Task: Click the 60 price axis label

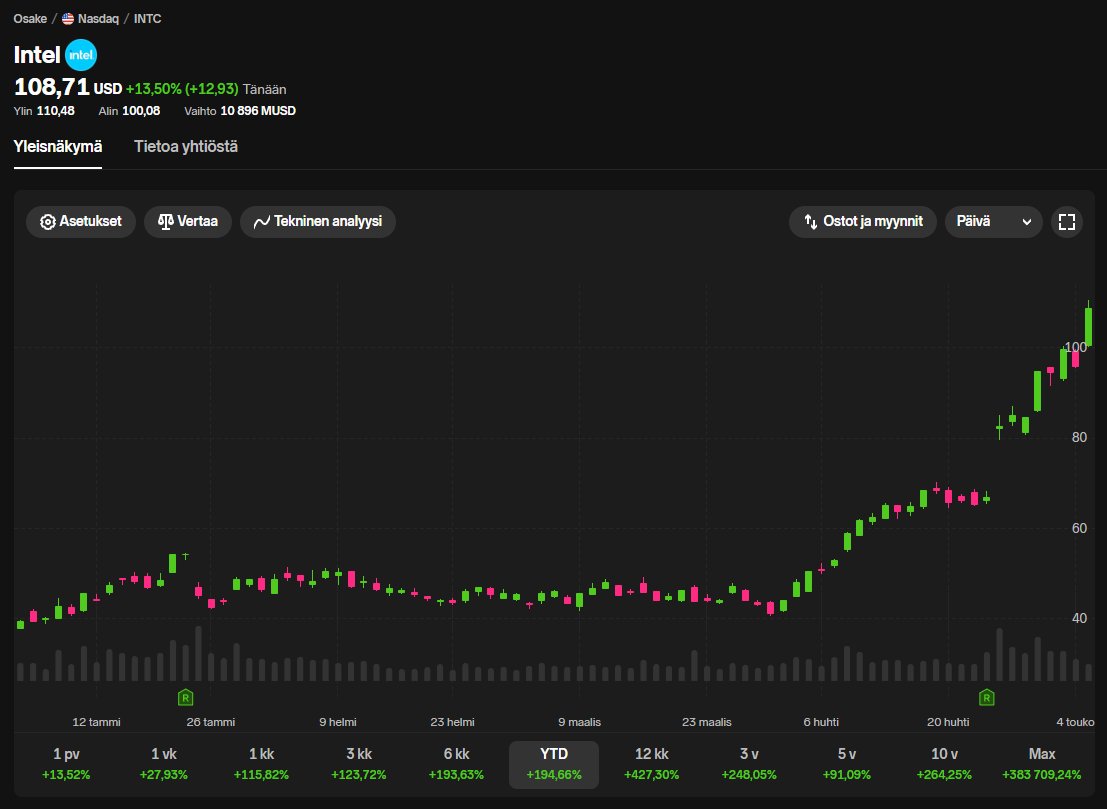Action: pyautogui.click(x=1079, y=528)
